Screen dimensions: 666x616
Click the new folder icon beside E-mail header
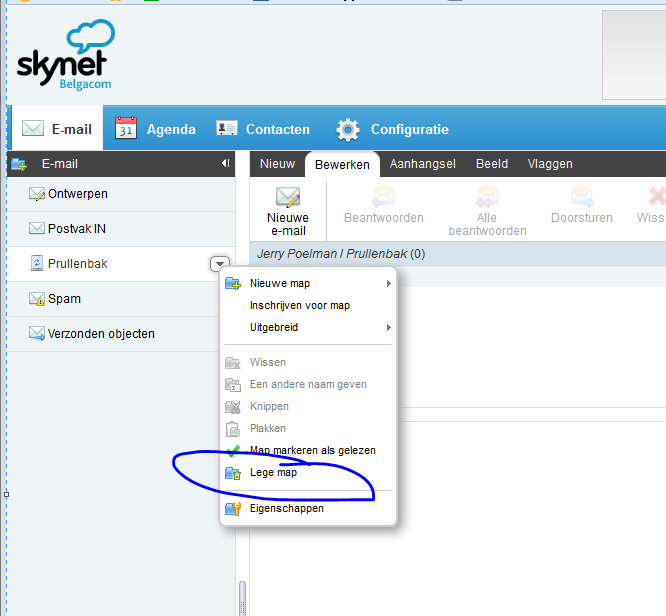[19, 164]
